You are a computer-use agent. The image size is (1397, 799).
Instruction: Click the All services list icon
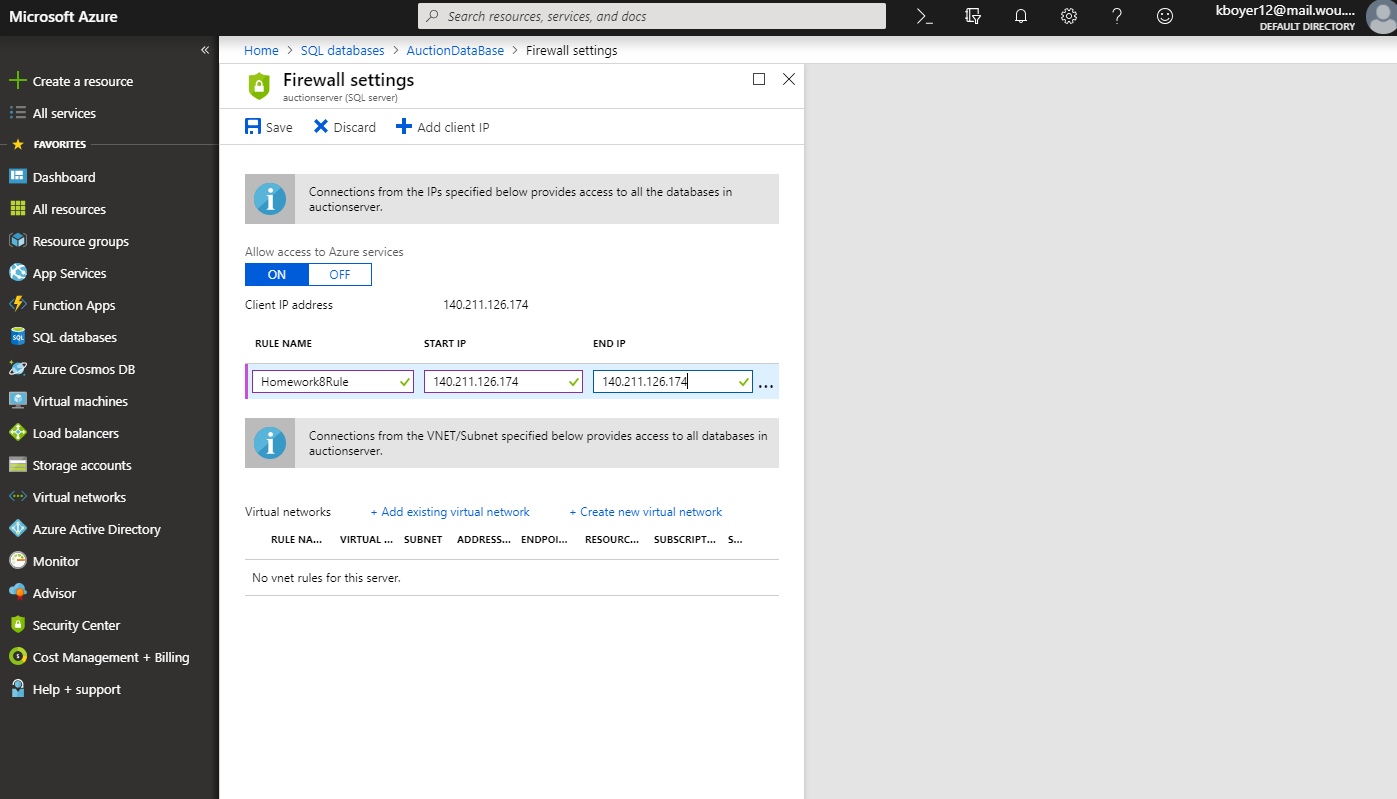pyautogui.click(x=17, y=113)
